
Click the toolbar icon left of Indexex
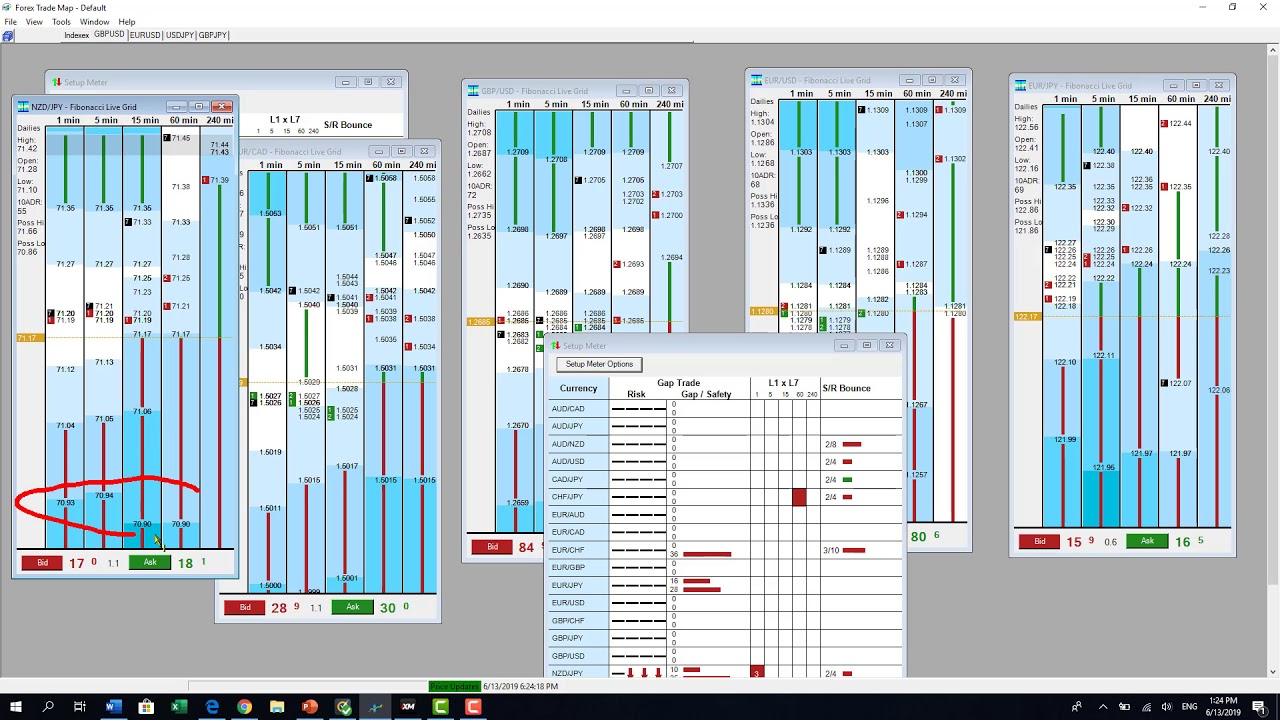click(x=8, y=35)
